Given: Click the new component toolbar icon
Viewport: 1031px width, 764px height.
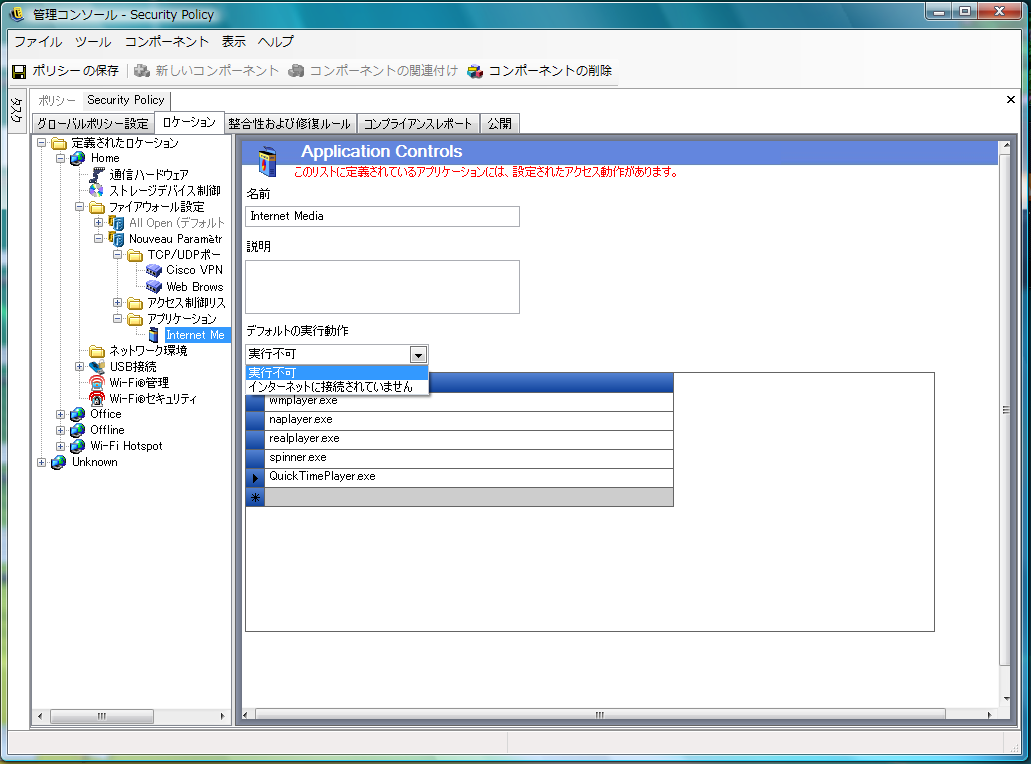Looking at the screenshot, I should click(x=141, y=70).
